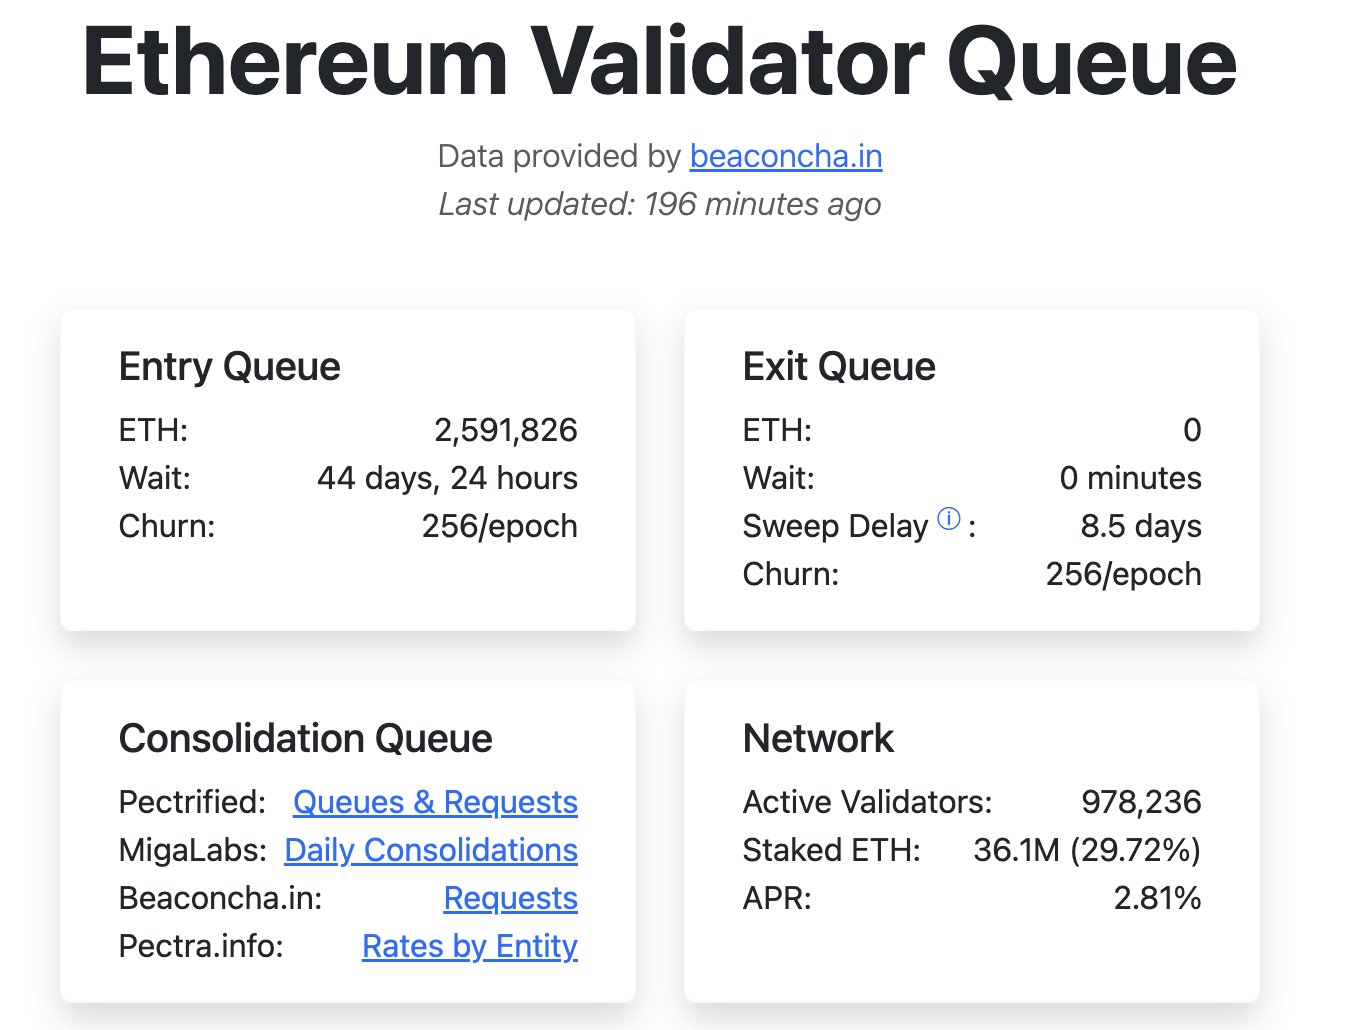This screenshot has height=1030, width=1346.
Task: Click the APR value 2.81%
Action: 1157,898
